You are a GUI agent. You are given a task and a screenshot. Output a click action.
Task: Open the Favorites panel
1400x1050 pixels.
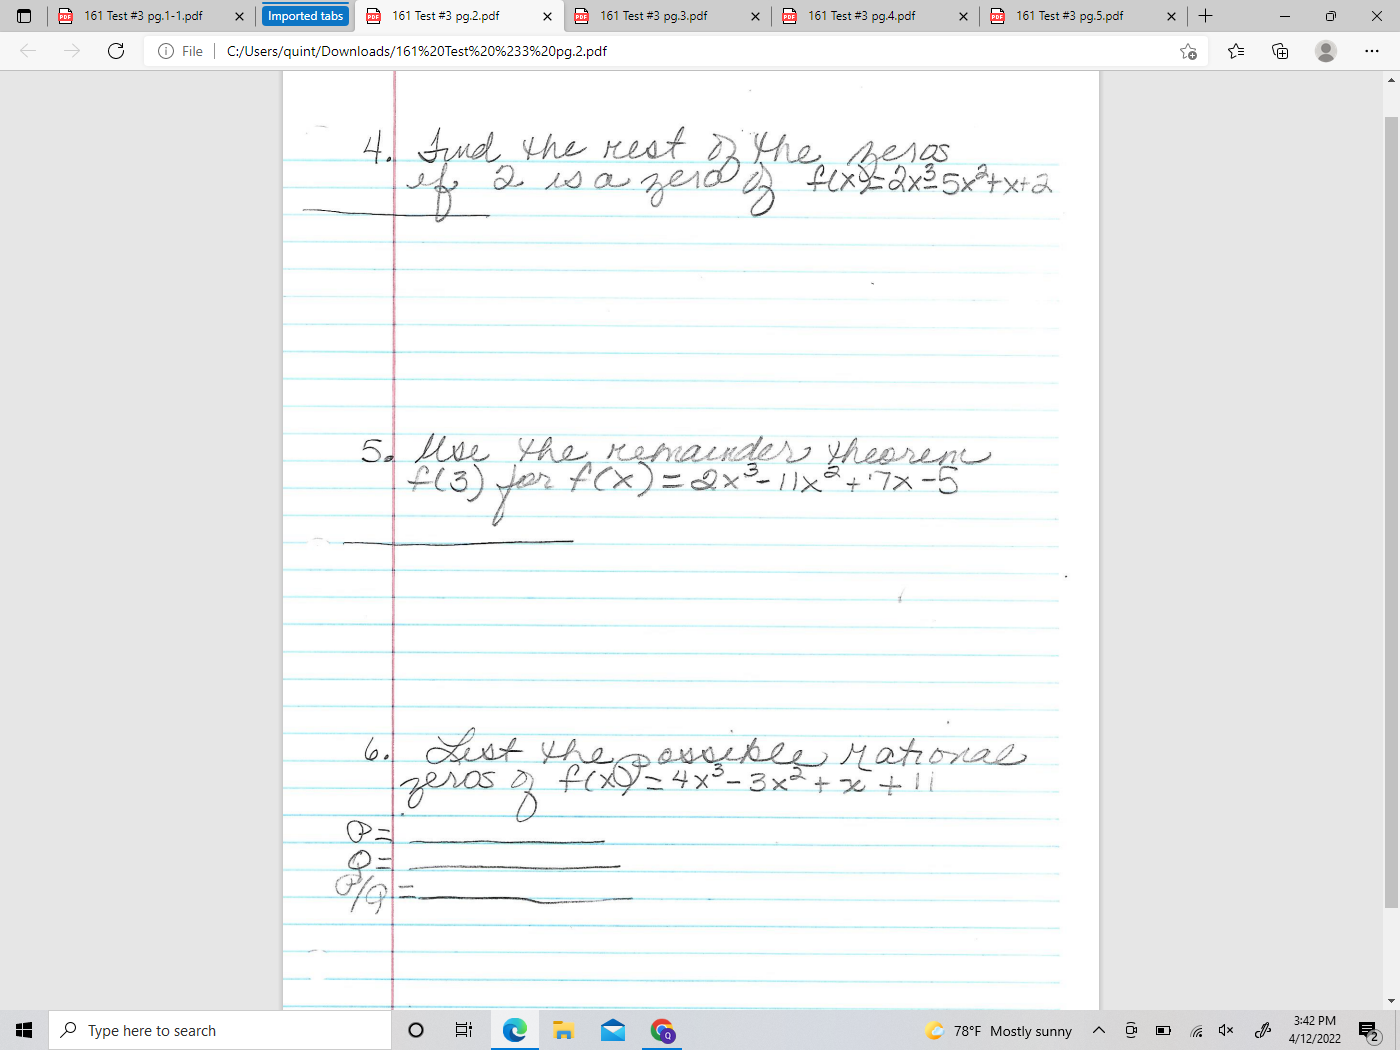(x=1236, y=50)
